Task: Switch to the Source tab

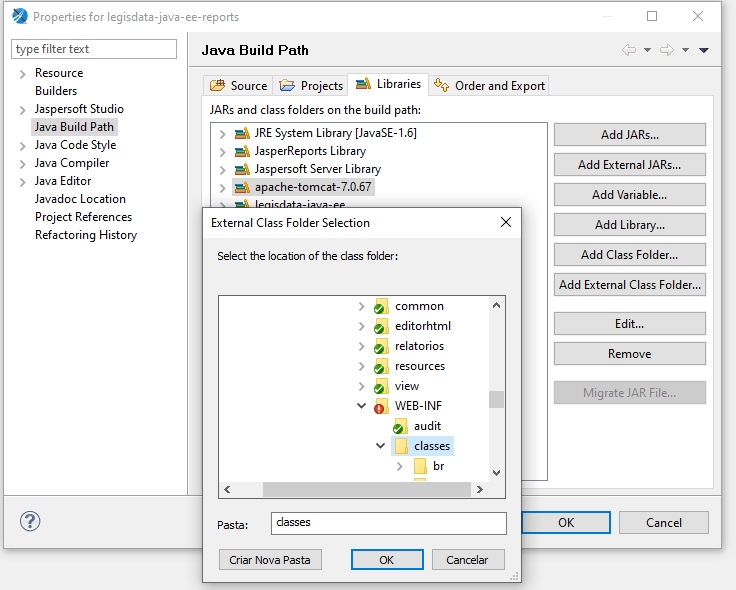Action: click(238, 86)
